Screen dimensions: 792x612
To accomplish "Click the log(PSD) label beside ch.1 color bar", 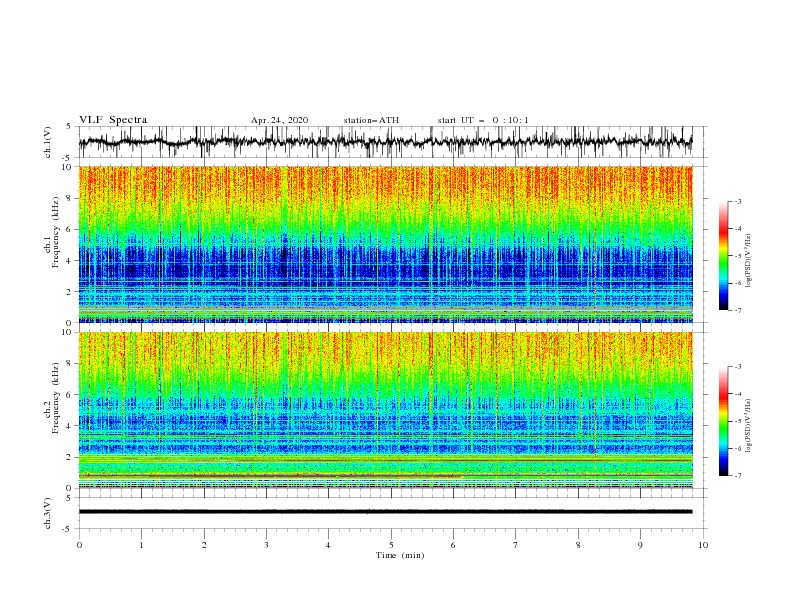I will click(x=748, y=261).
